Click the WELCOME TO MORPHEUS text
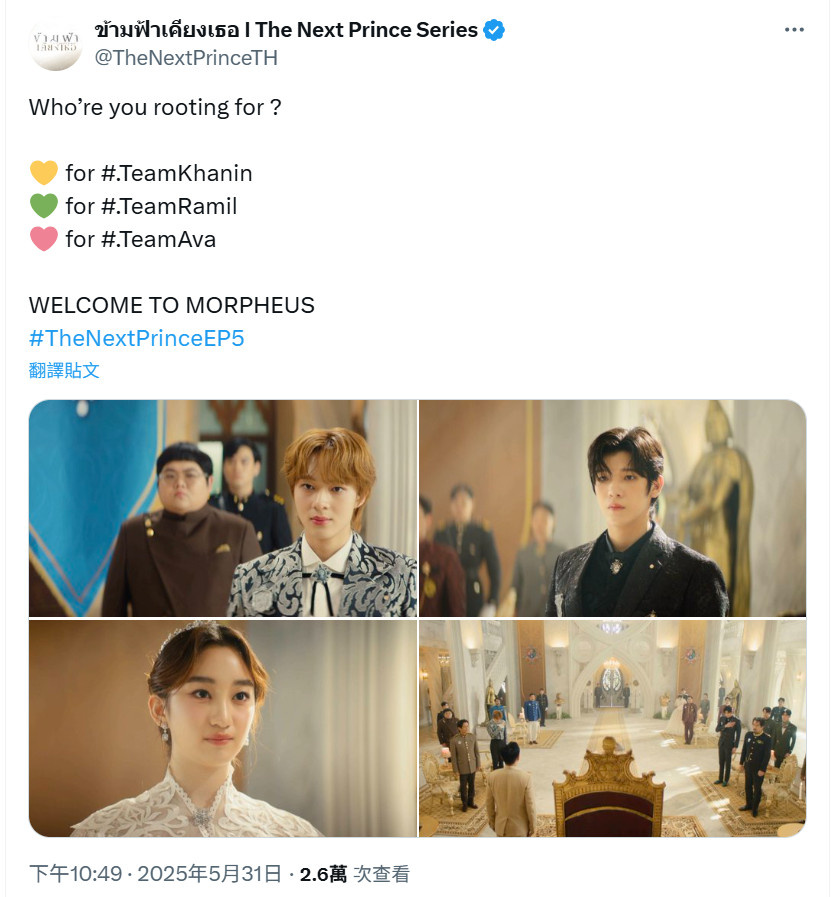This screenshot has width=834, height=897. pyautogui.click(x=172, y=305)
